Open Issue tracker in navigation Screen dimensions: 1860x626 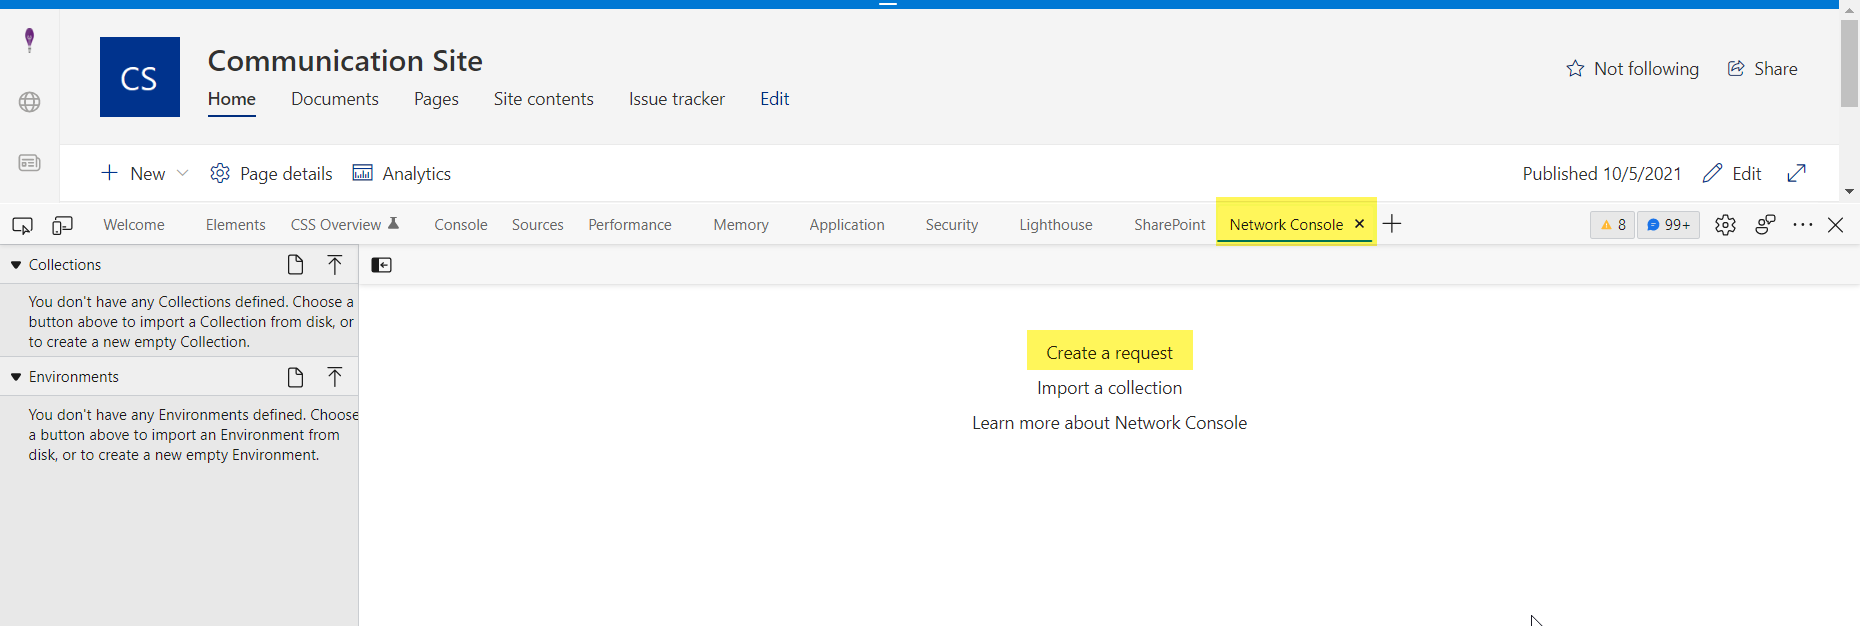coord(677,99)
